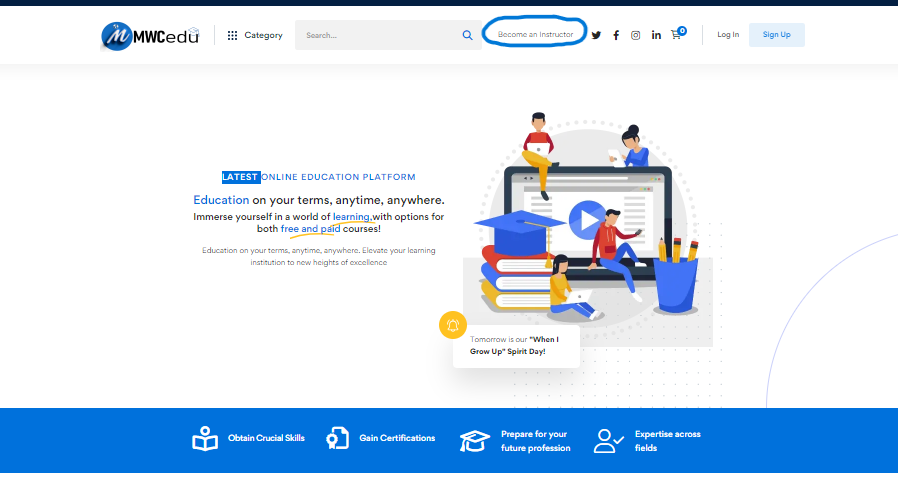
Task: Click the underlined 'free and paid' text
Action: (310, 229)
